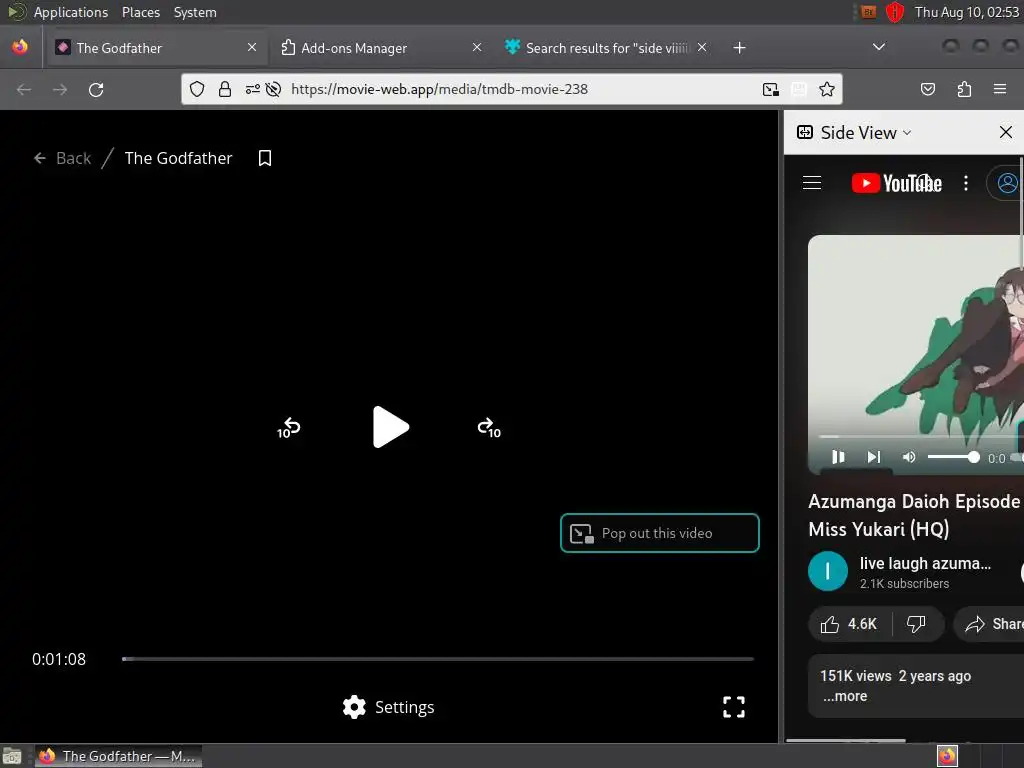Viewport: 1024px width, 768px height.
Task: Switch to the Search results tab
Action: [607, 48]
